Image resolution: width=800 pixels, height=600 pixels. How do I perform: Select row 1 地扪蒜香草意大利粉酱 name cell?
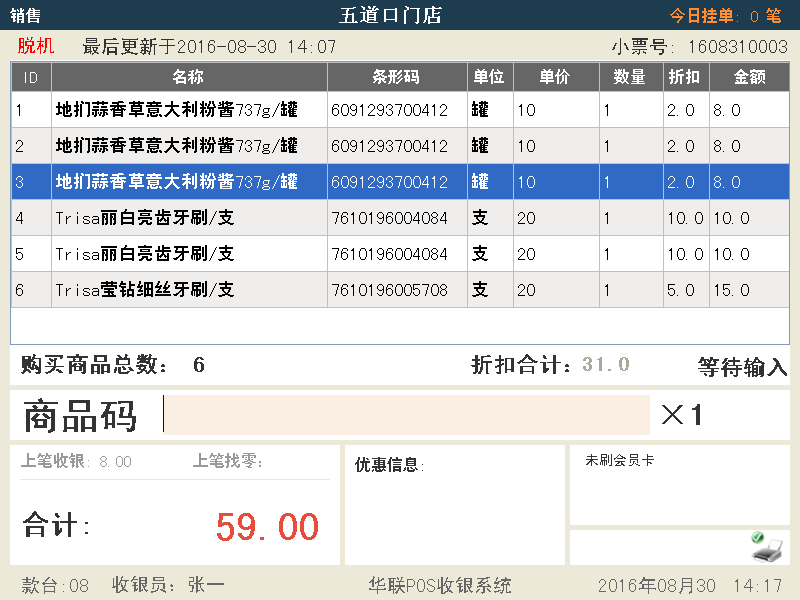(189, 110)
